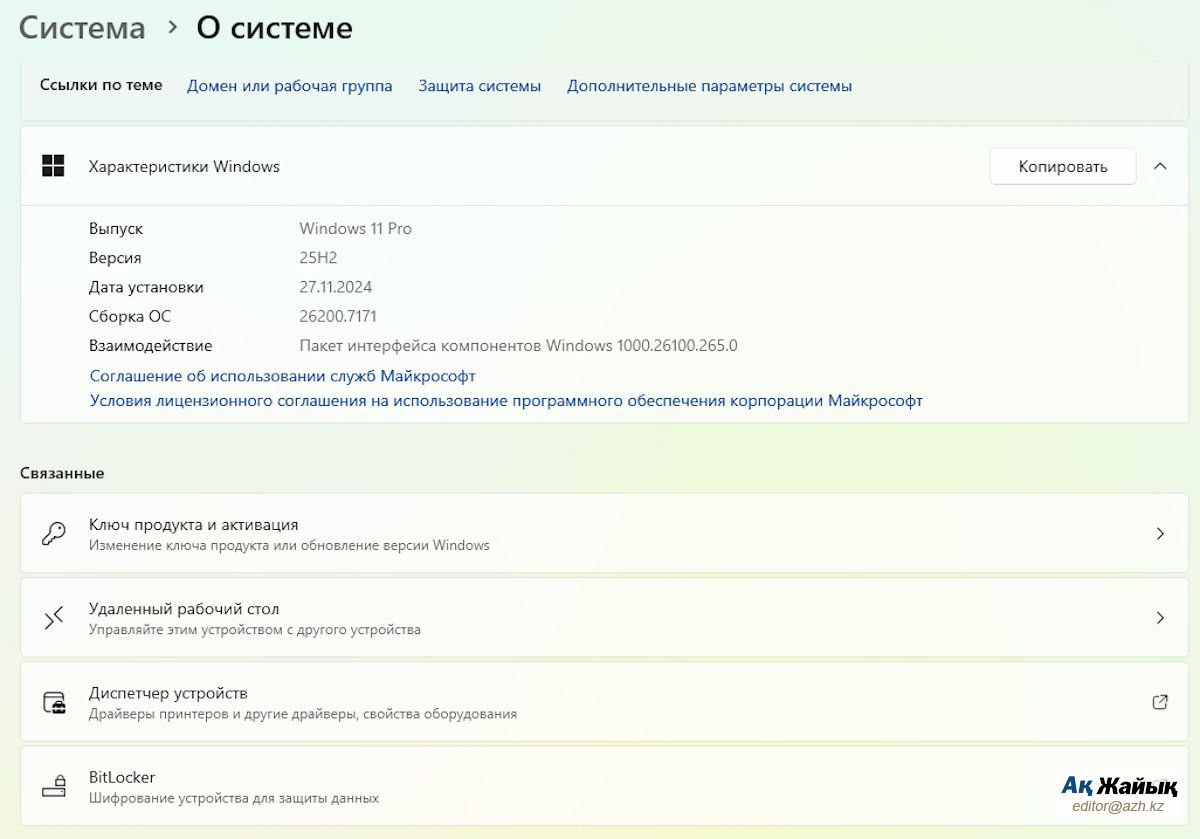Image resolution: width=1200 pixels, height=839 pixels.
Task: Open Соглашение об использовании служб Майкрософт
Action: [x=281, y=375]
